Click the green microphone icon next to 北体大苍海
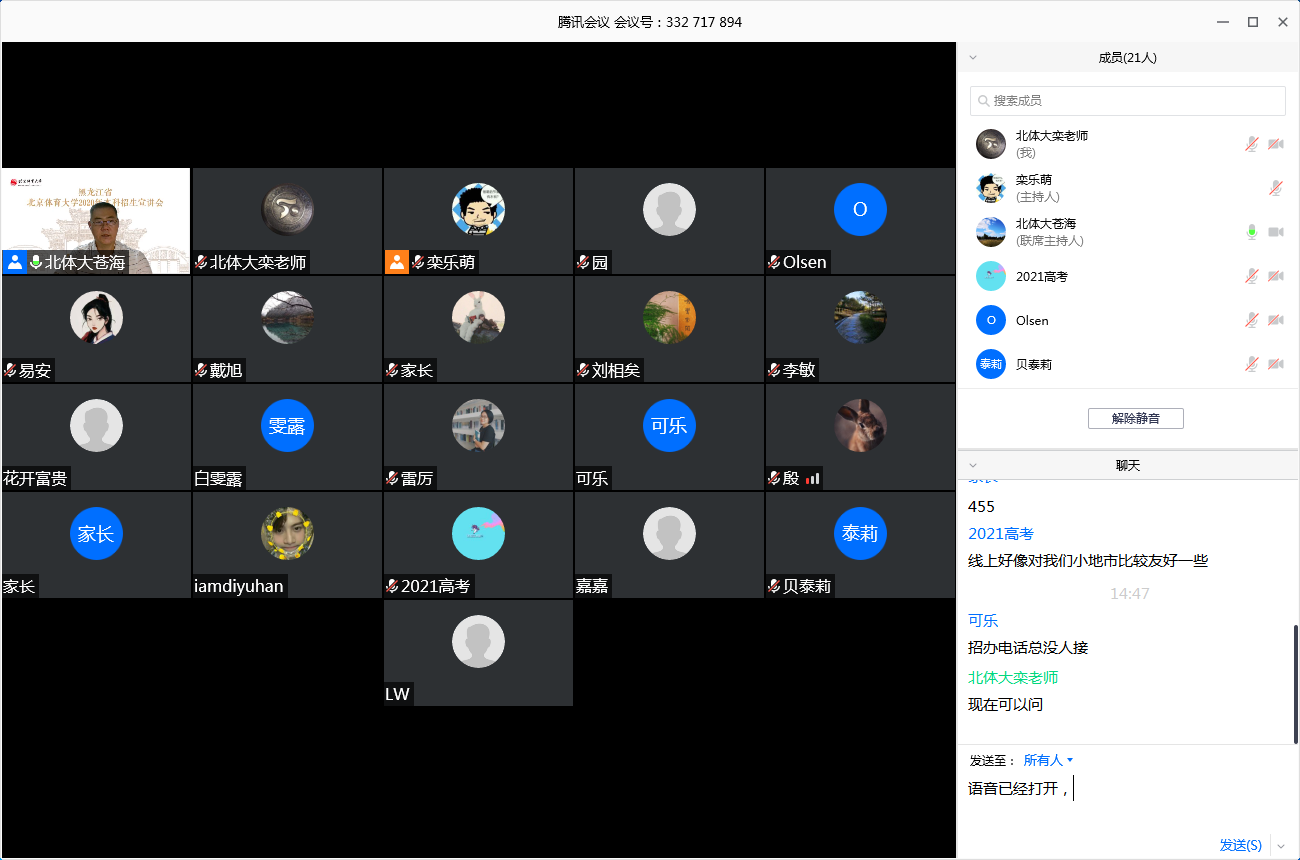This screenshot has height=860, width=1300. point(1251,231)
